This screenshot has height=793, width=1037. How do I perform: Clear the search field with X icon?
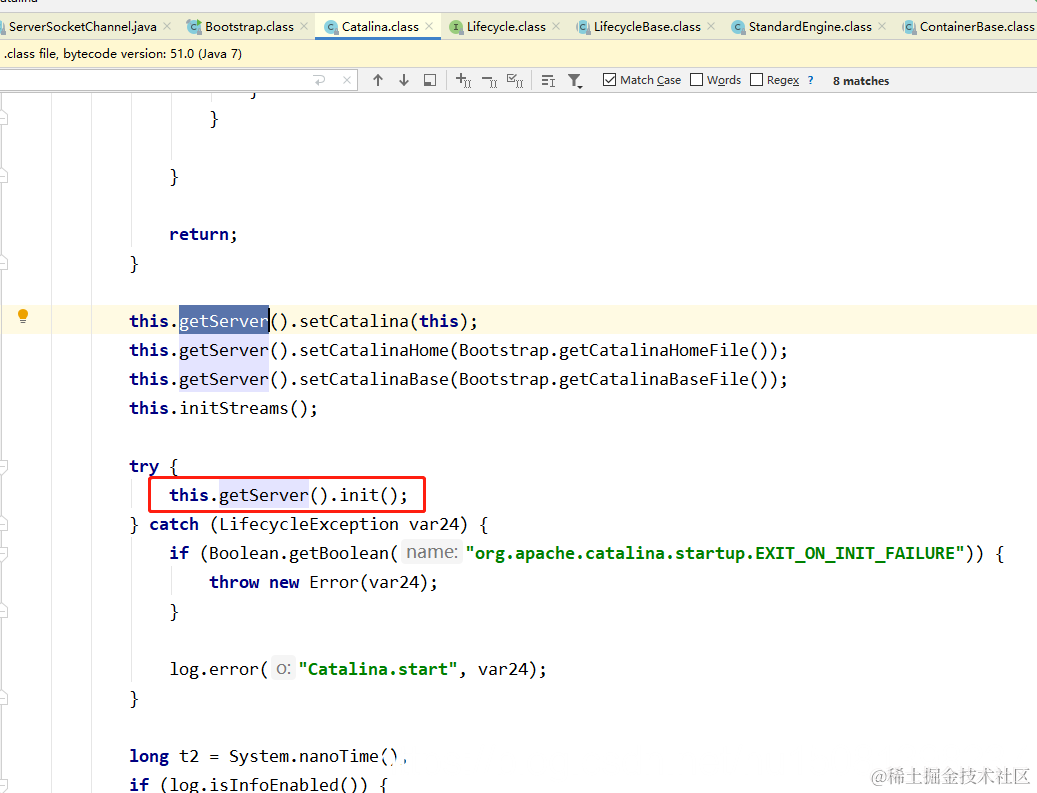click(x=347, y=80)
